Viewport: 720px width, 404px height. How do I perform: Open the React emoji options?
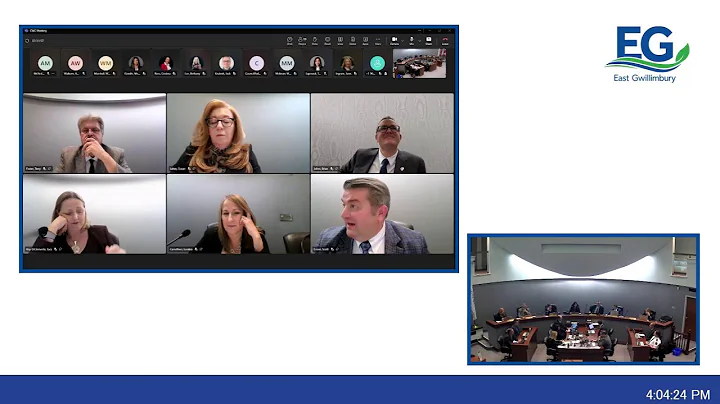click(327, 41)
